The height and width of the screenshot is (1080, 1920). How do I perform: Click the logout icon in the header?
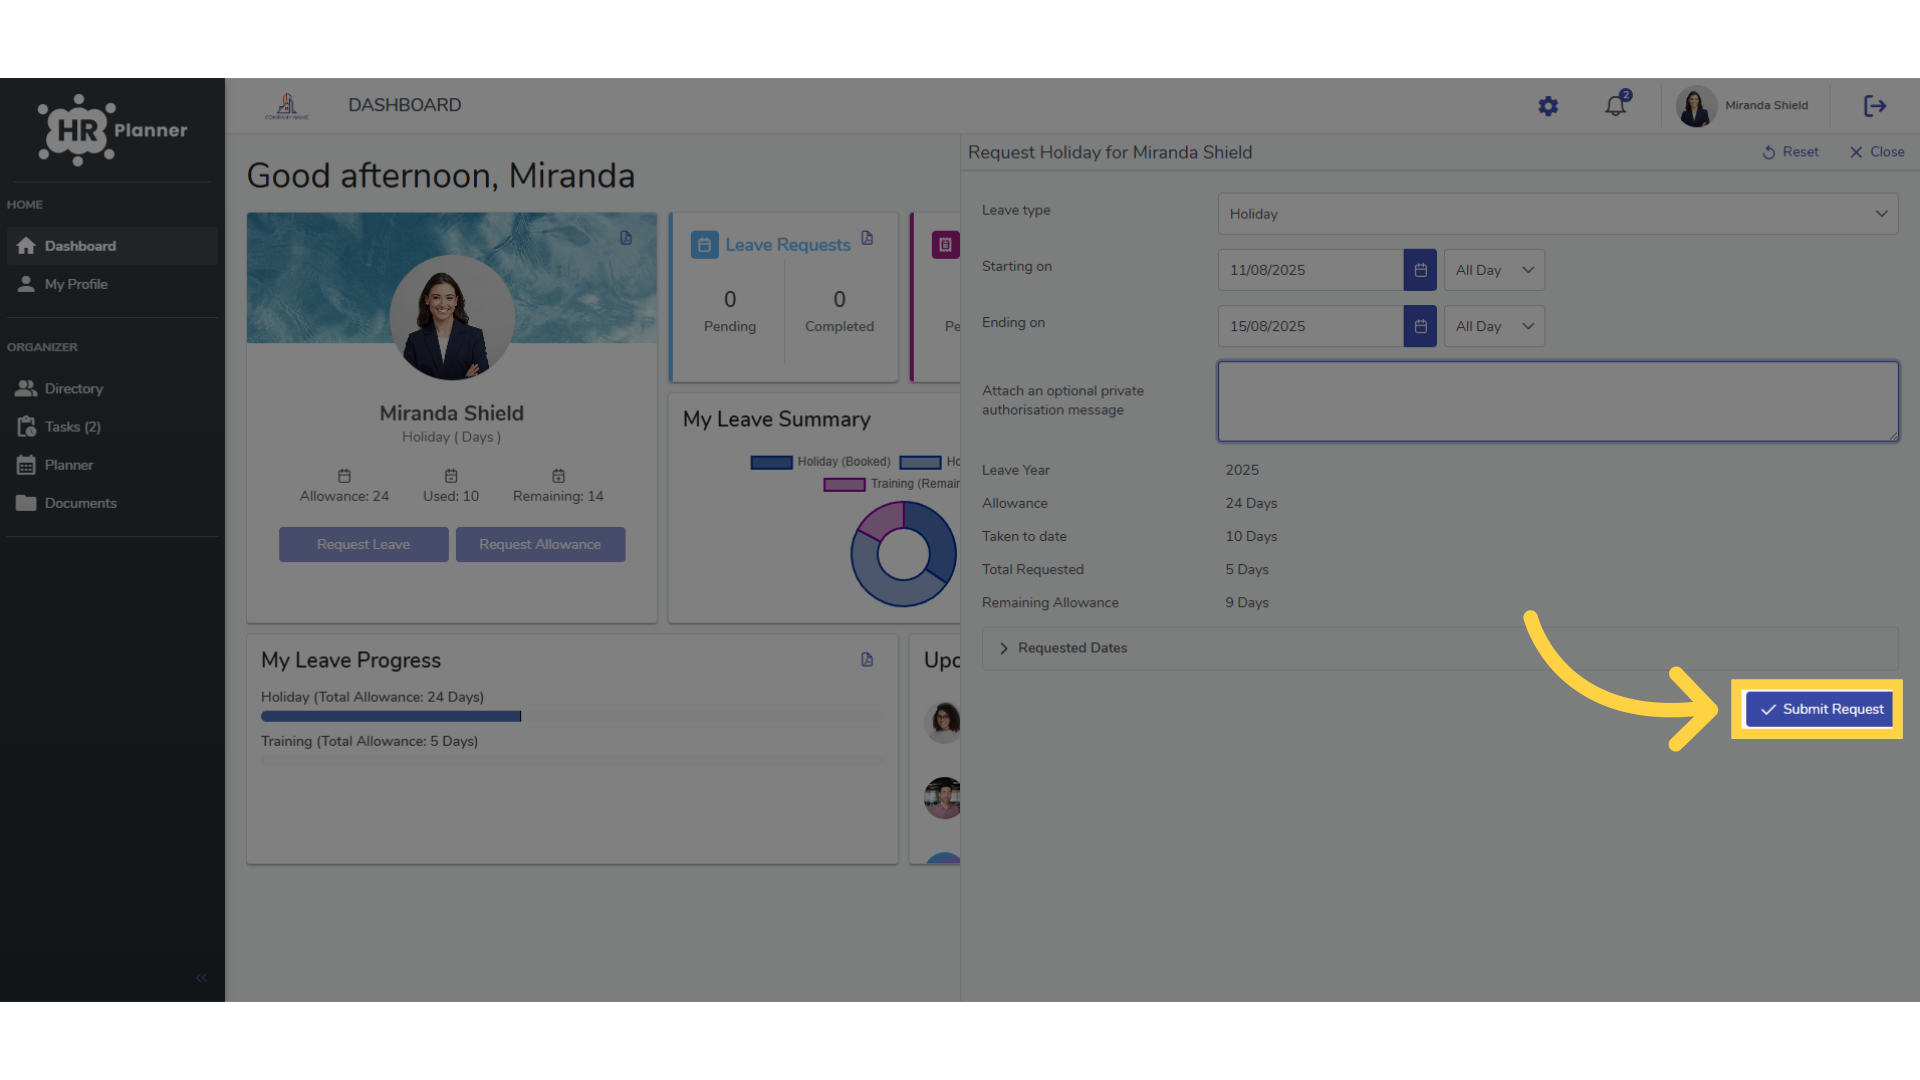tap(1875, 106)
